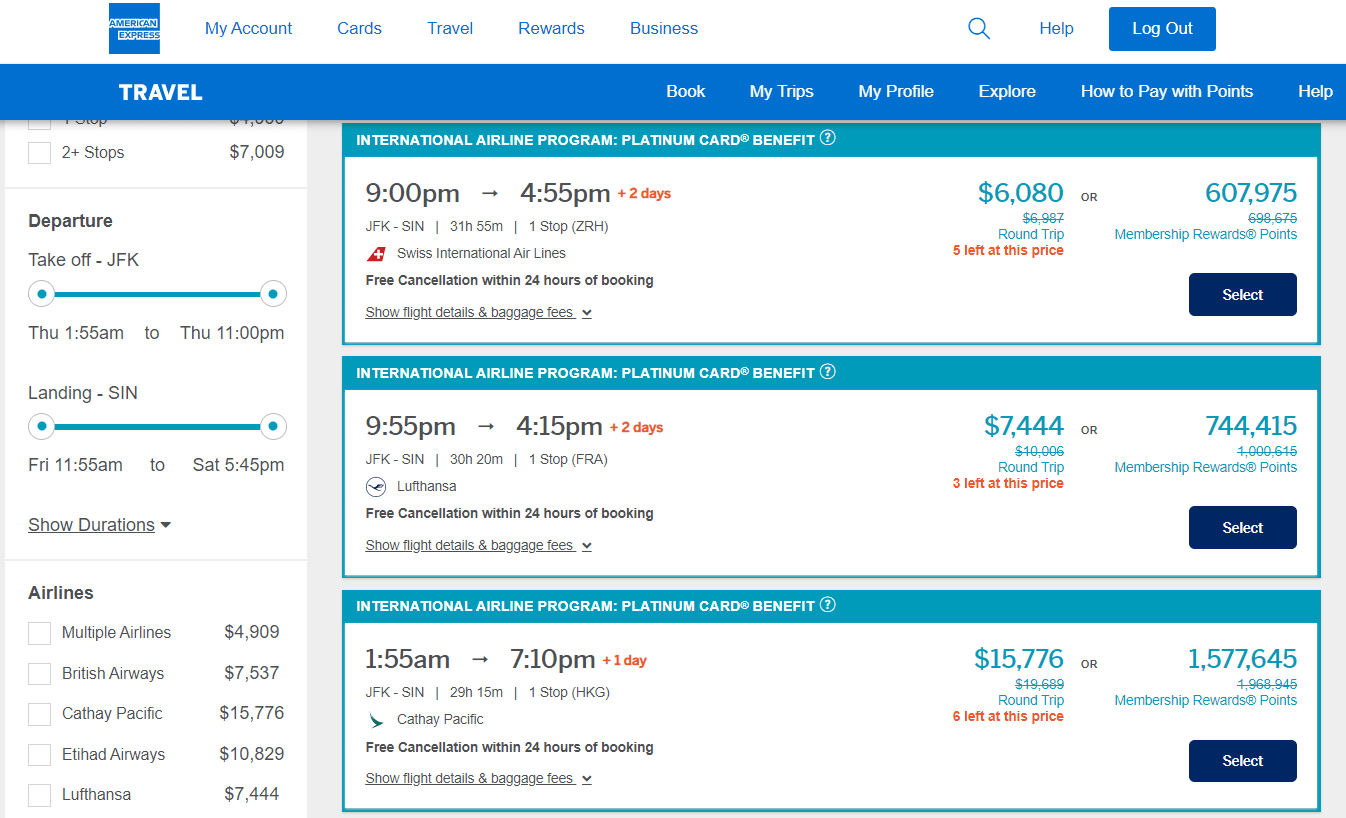Click the '1 Stop (ZRH)' text

point(567,226)
